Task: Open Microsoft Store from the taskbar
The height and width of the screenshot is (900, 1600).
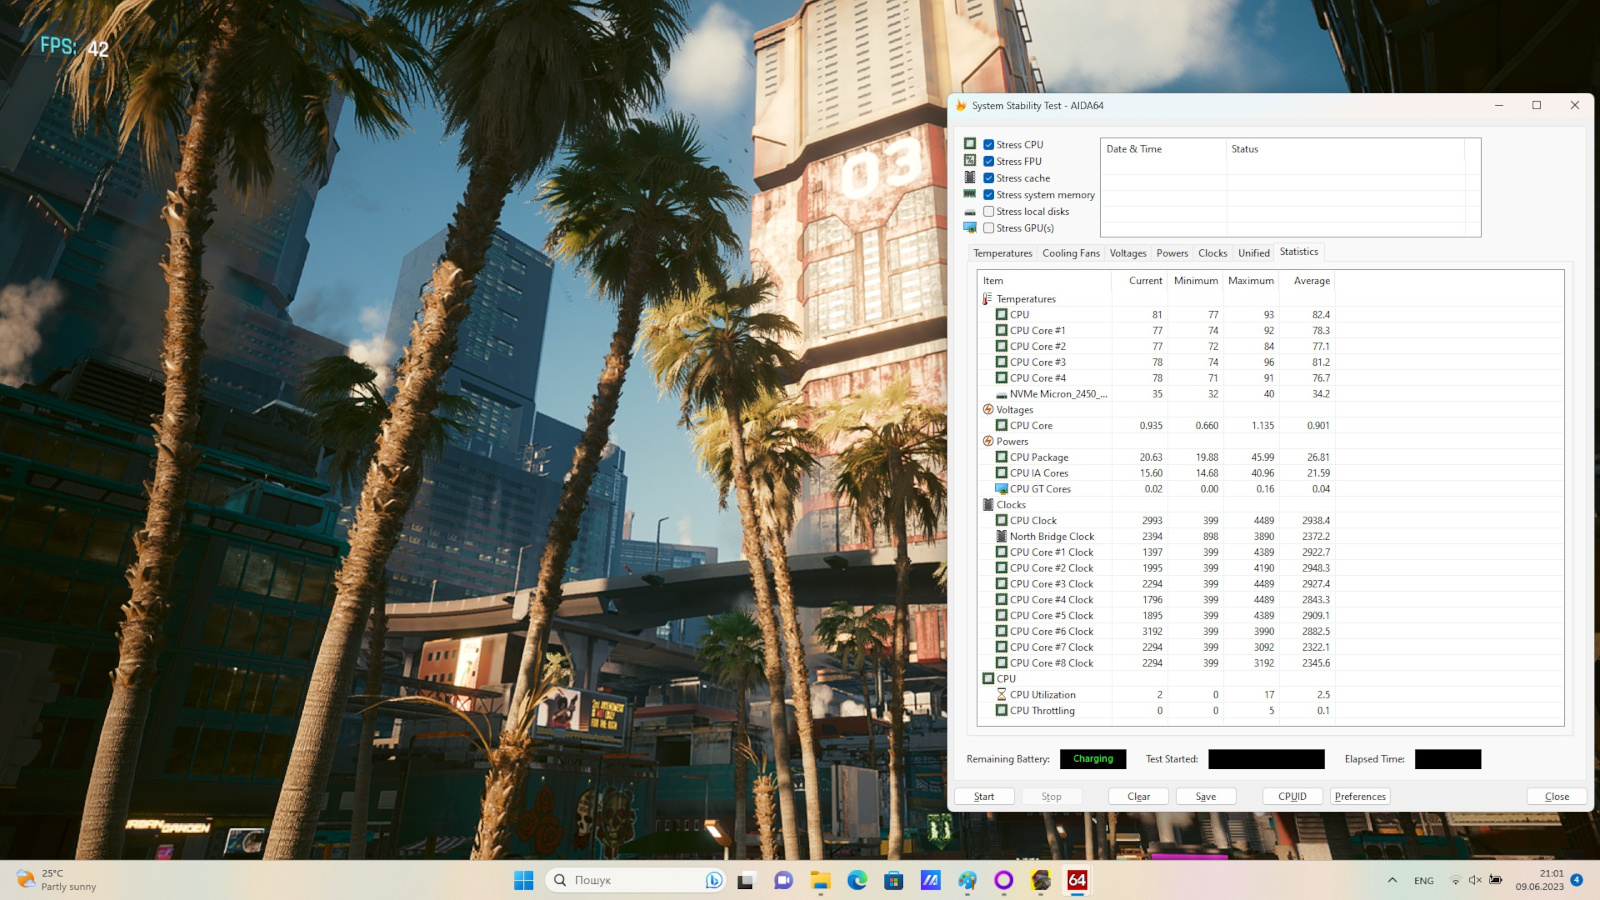Action: coord(894,880)
